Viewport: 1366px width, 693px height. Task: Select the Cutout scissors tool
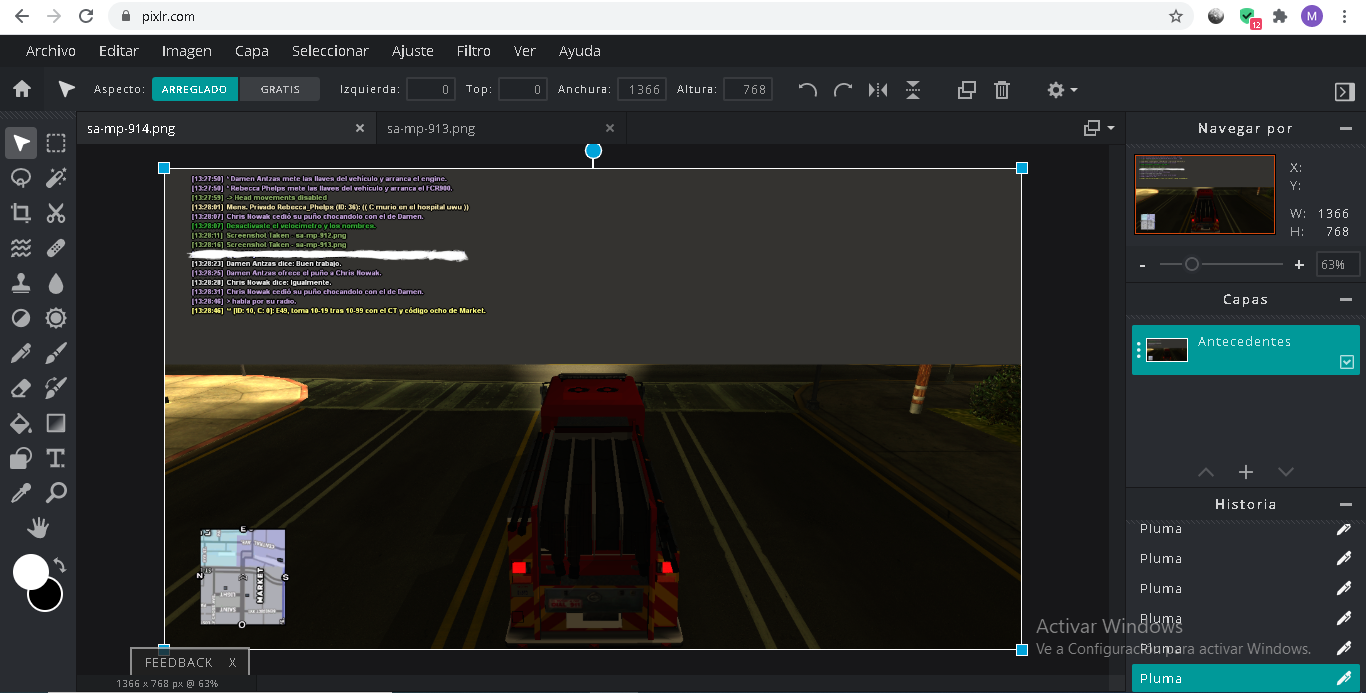(56, 213)
